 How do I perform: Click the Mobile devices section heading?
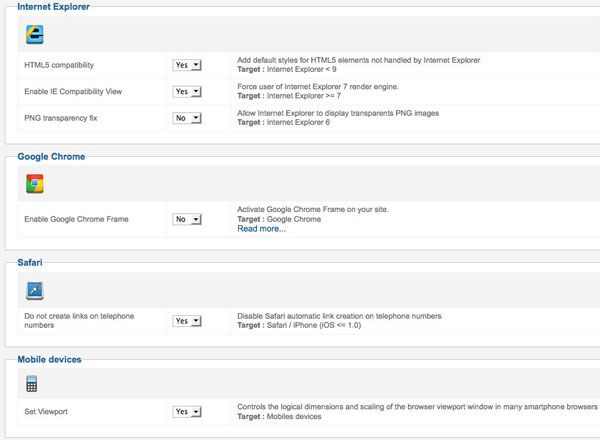[x=49, y=359]
